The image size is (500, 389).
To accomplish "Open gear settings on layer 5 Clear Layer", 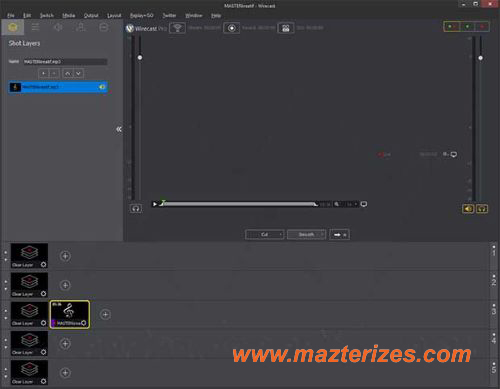I will pos(43,381).
